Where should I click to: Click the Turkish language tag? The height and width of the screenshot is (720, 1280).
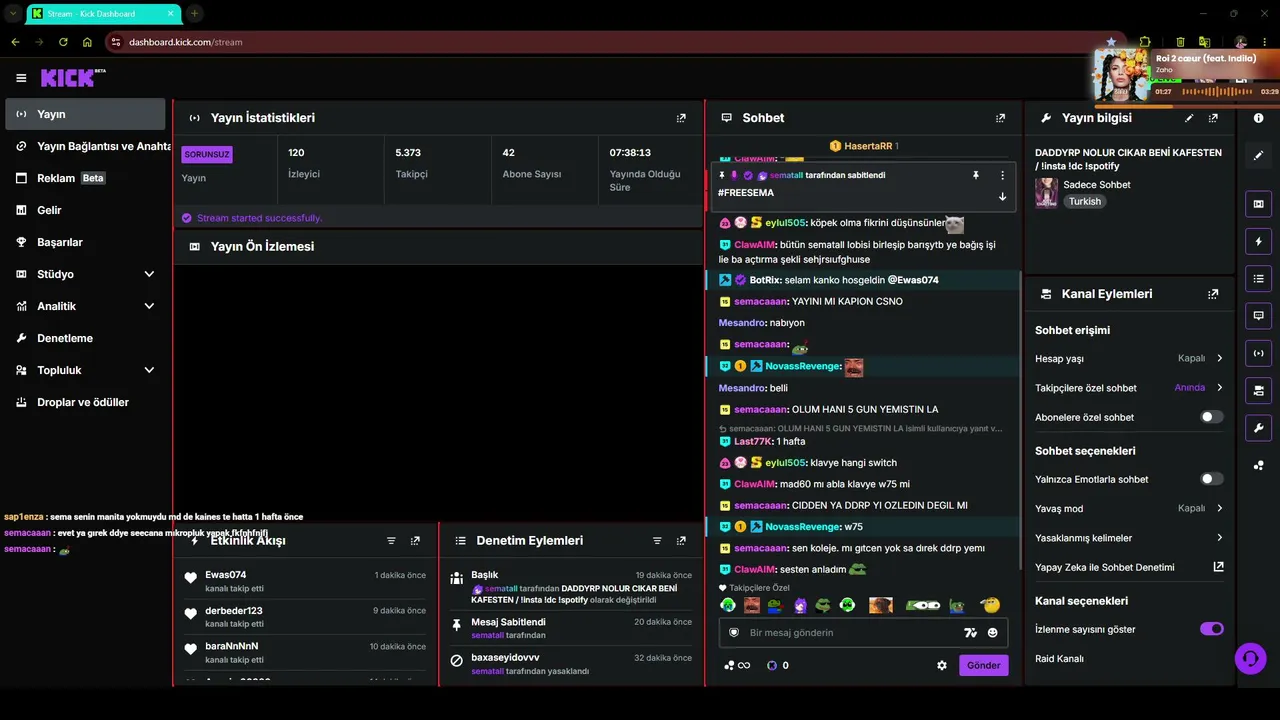[1084, 201]
